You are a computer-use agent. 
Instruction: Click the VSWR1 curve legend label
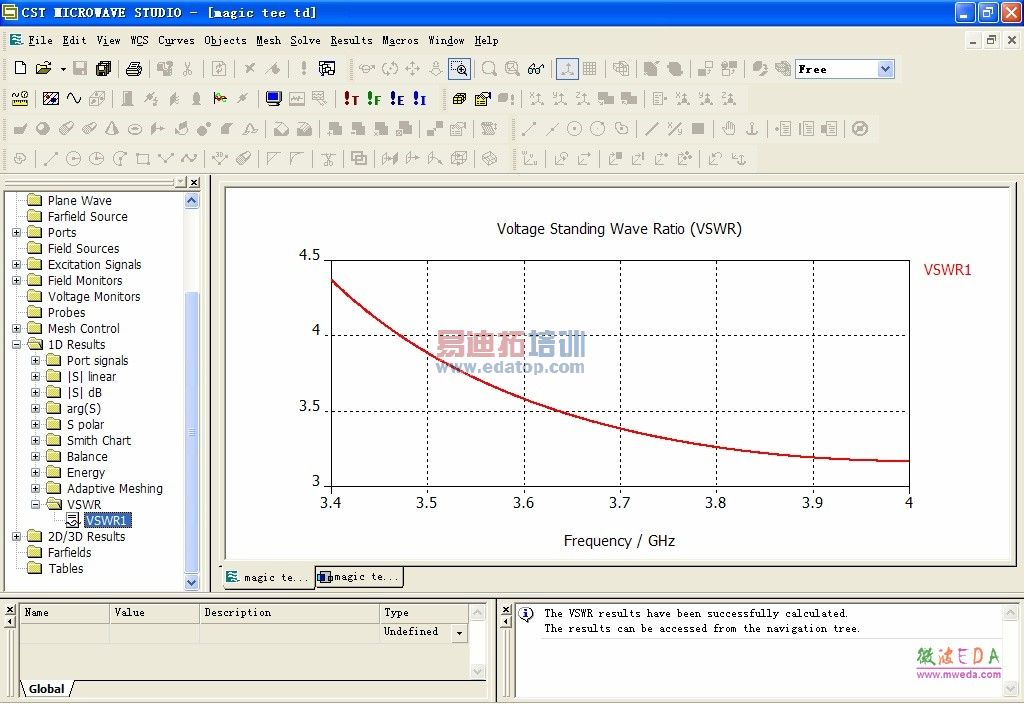[x=947, y=270]
